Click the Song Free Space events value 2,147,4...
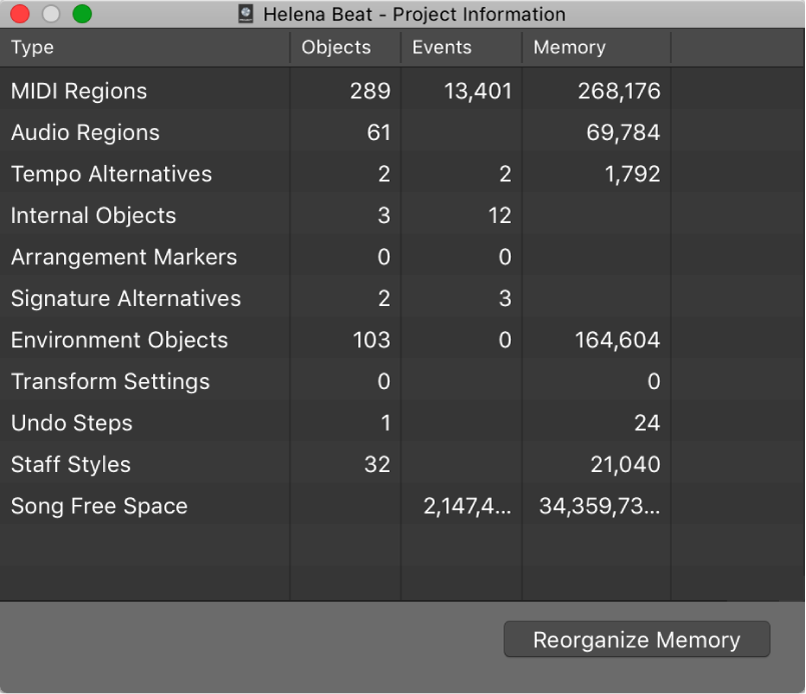The image size is (806, 694). 467,506
